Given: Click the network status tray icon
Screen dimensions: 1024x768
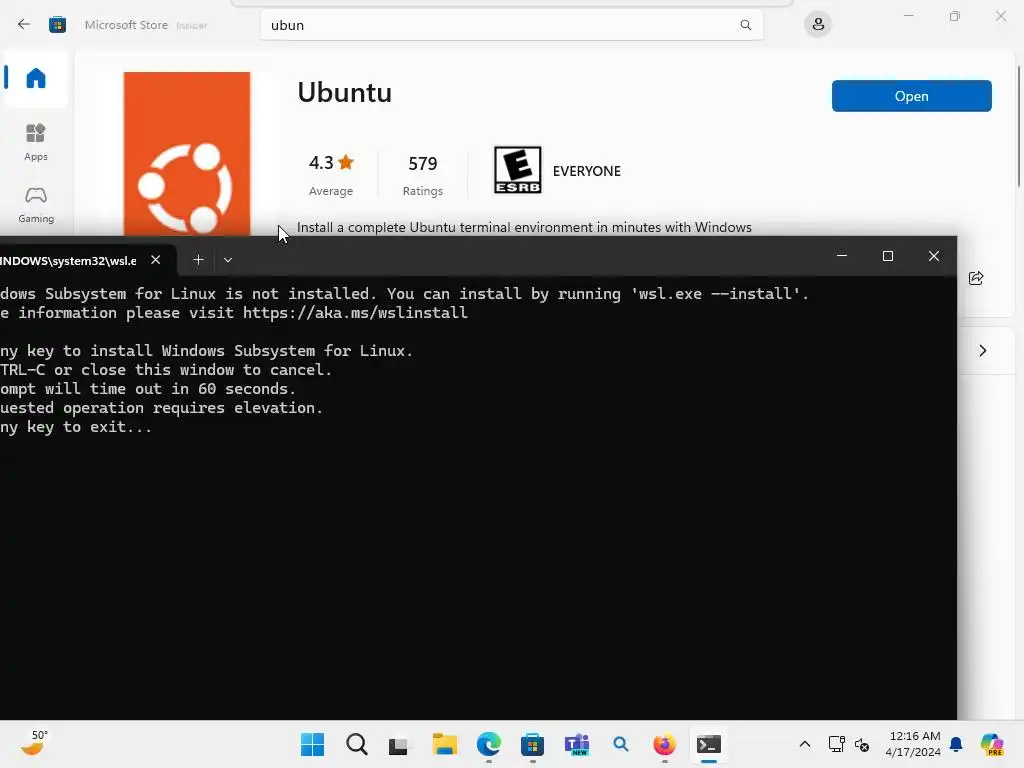Looking at the screenshot, I should coord(837,744).
